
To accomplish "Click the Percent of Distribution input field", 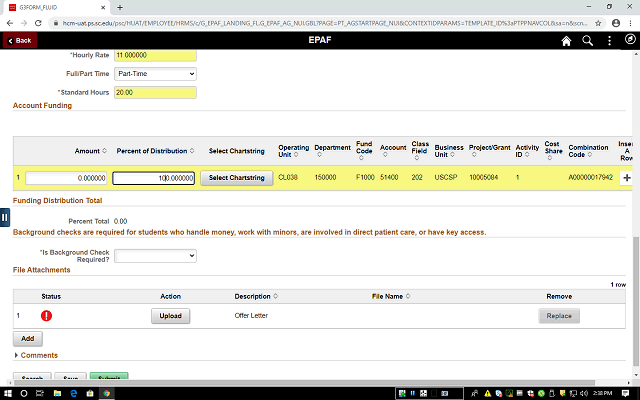I will [x=153, y=178].
